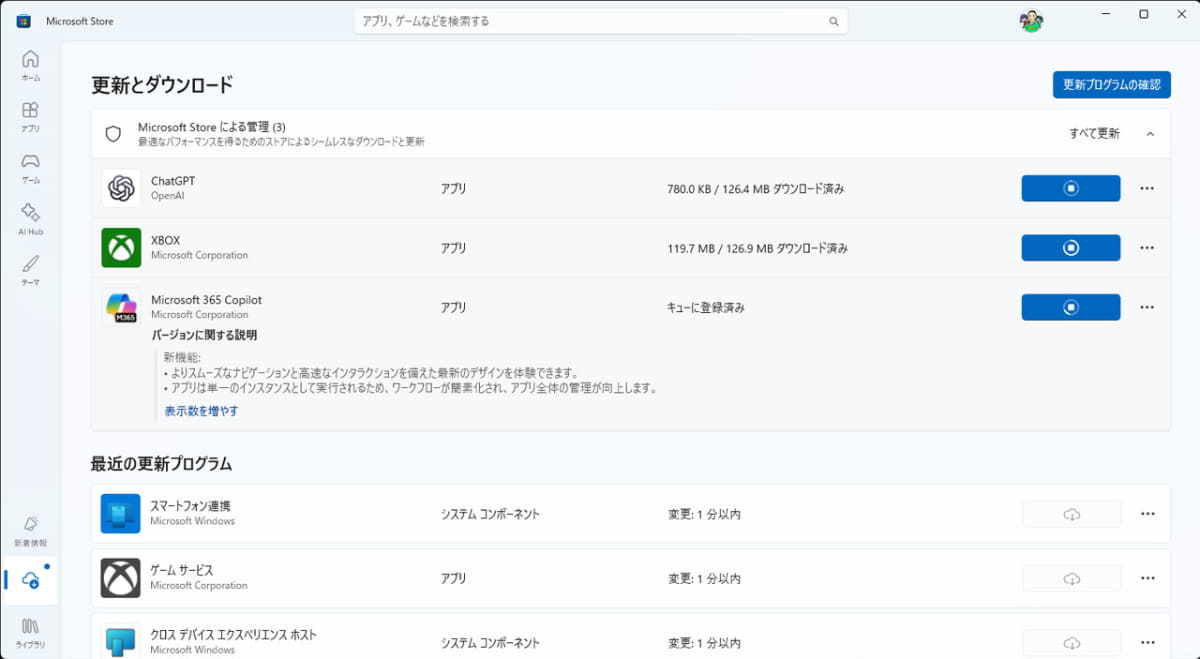The image size is (1200, 659).
Task: Cancel queued Microsoft 365 Copilot update
Action: pos(1070,307)
